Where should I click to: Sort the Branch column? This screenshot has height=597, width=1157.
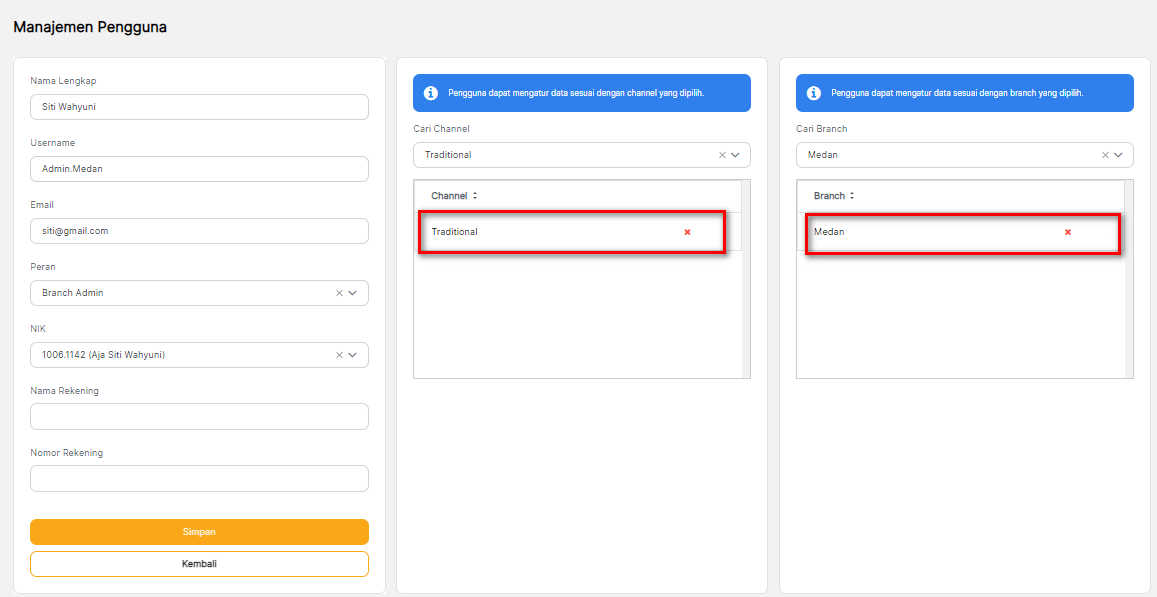coord(852,196)
